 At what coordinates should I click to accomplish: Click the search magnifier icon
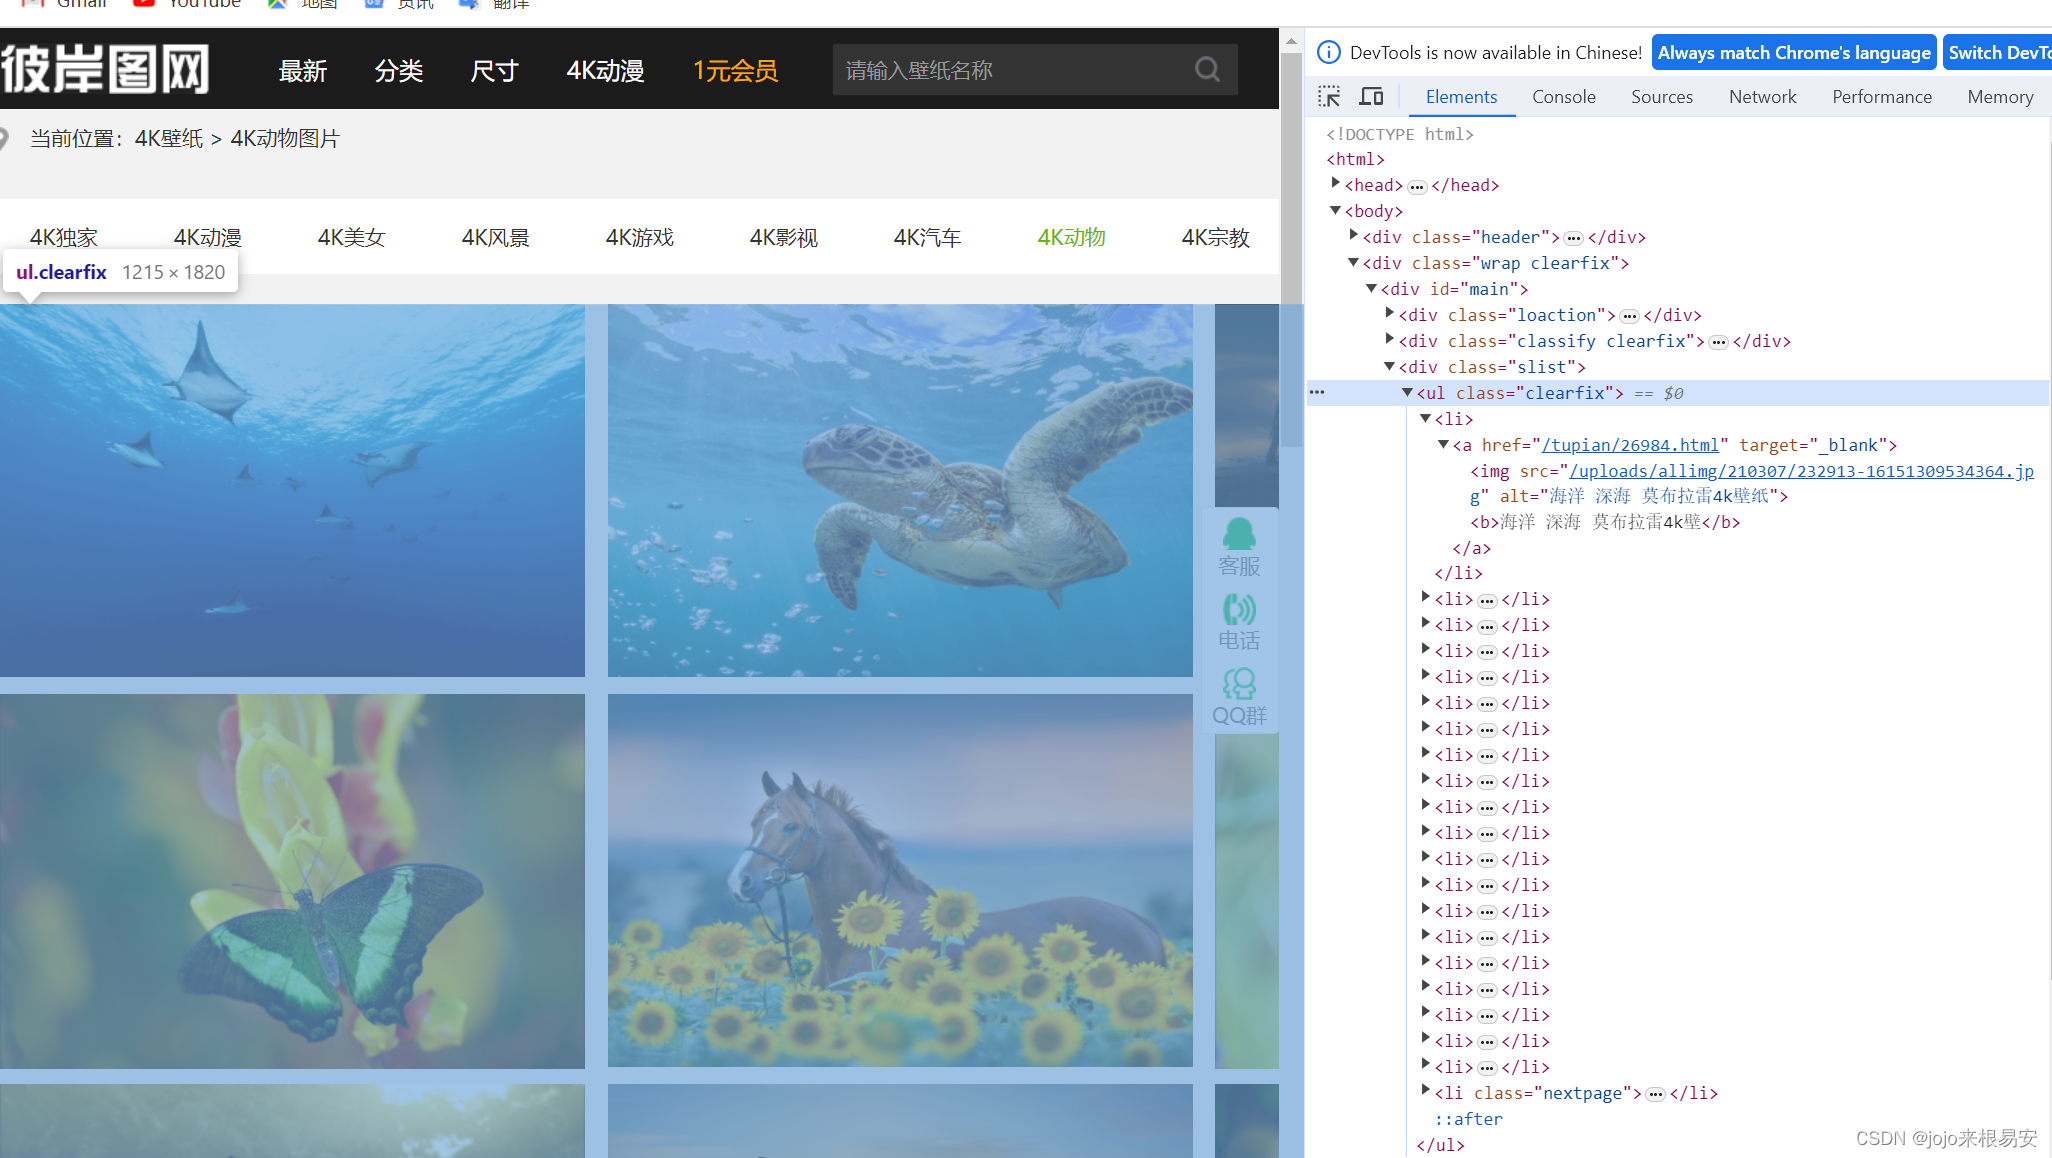pyautogui.click(x=1207, y=70)
